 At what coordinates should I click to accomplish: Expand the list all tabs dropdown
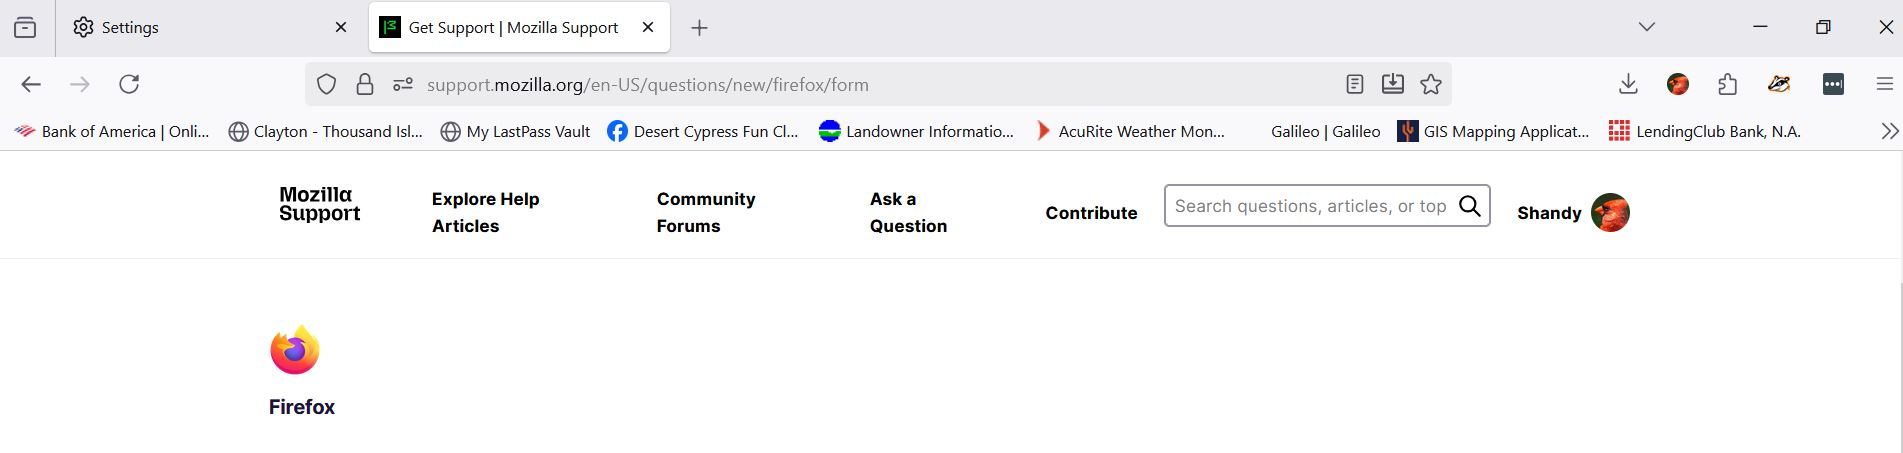(1647, 27)
